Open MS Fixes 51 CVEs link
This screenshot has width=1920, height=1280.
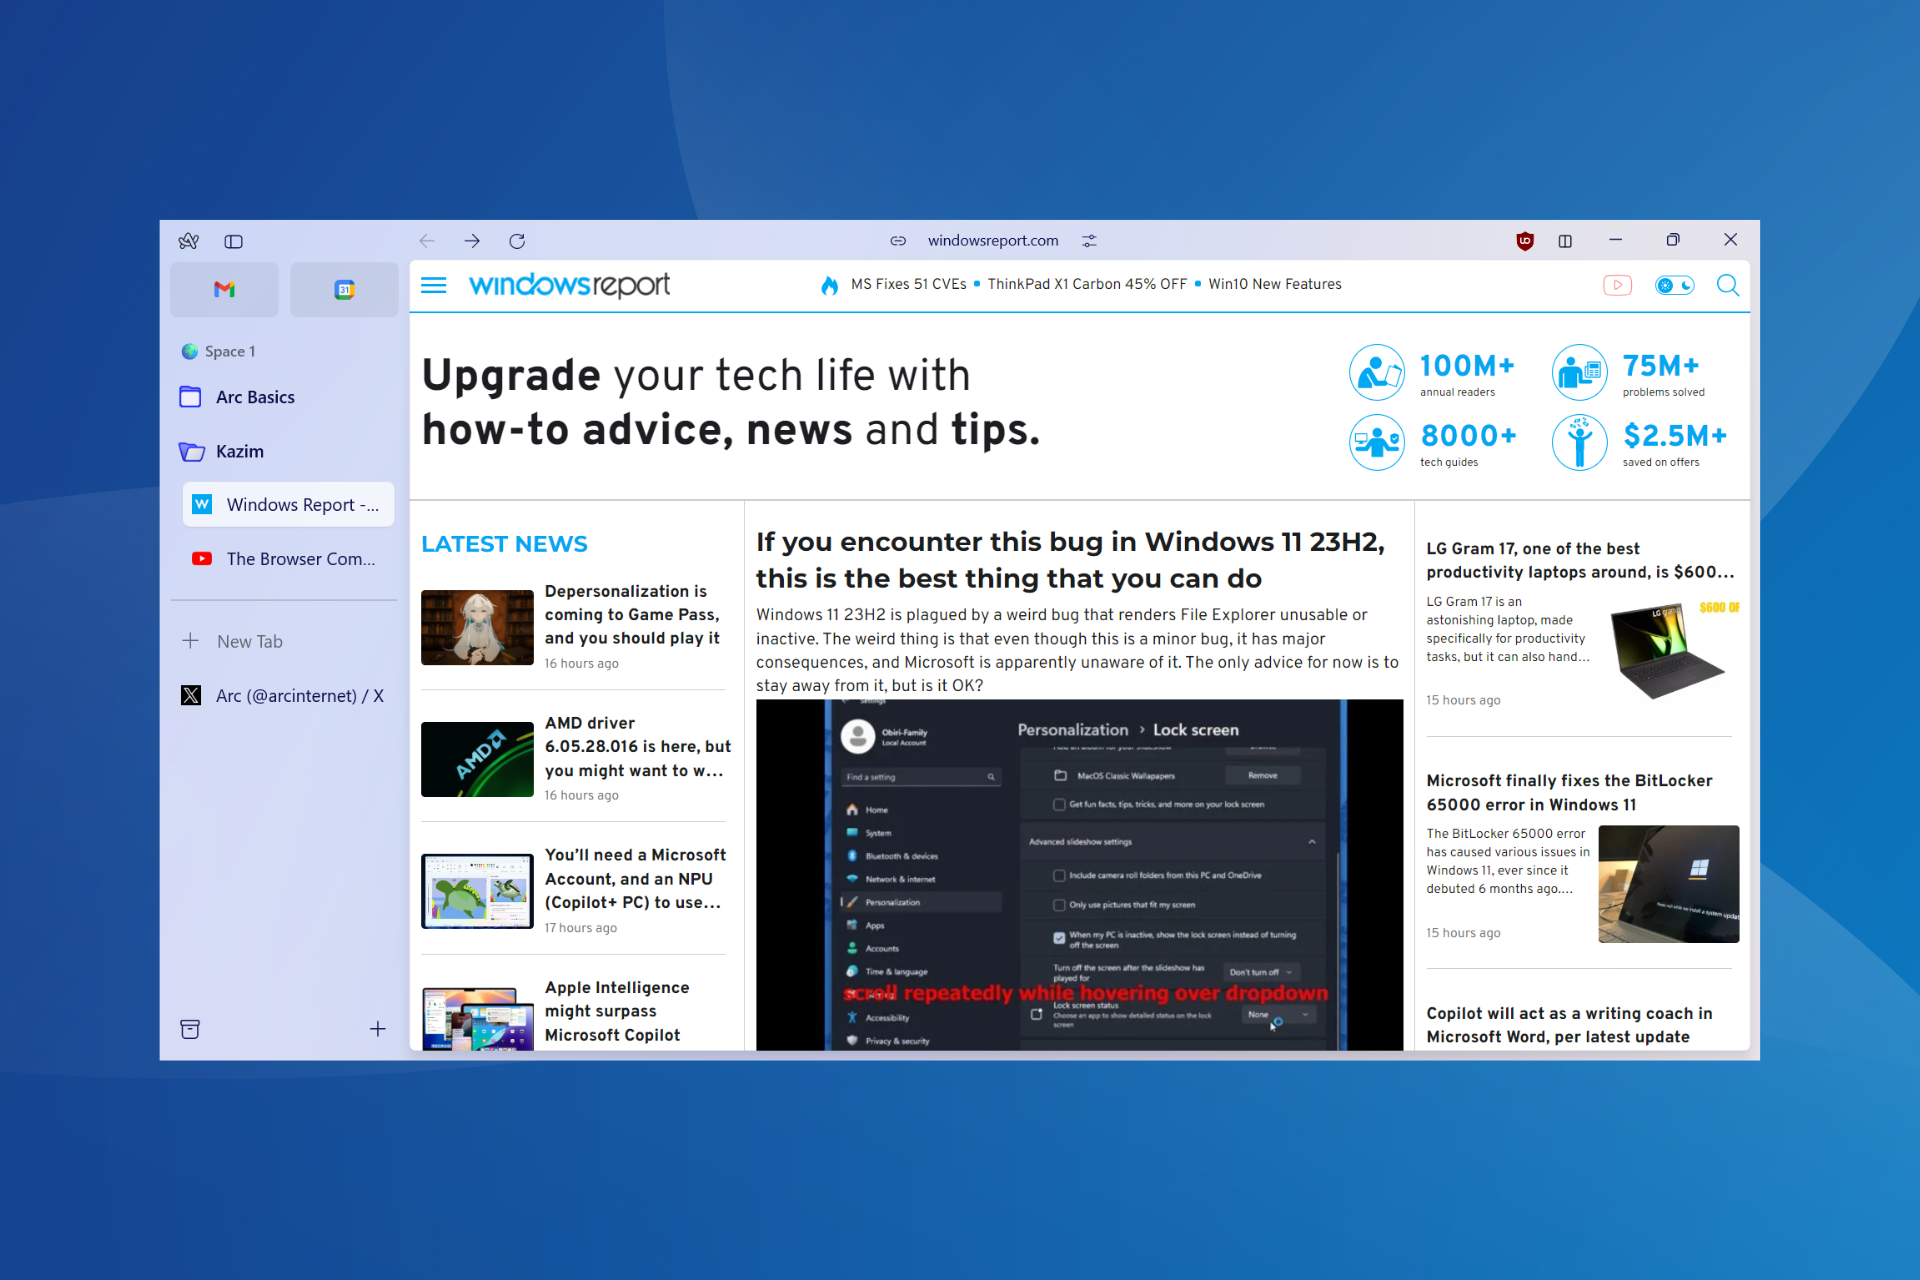908,284
